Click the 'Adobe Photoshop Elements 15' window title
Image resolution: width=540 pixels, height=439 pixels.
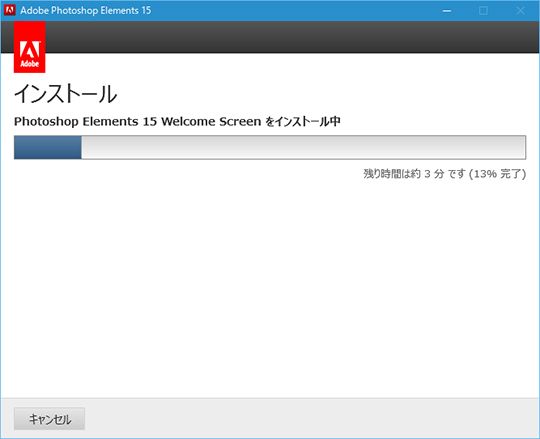(86, 10)
